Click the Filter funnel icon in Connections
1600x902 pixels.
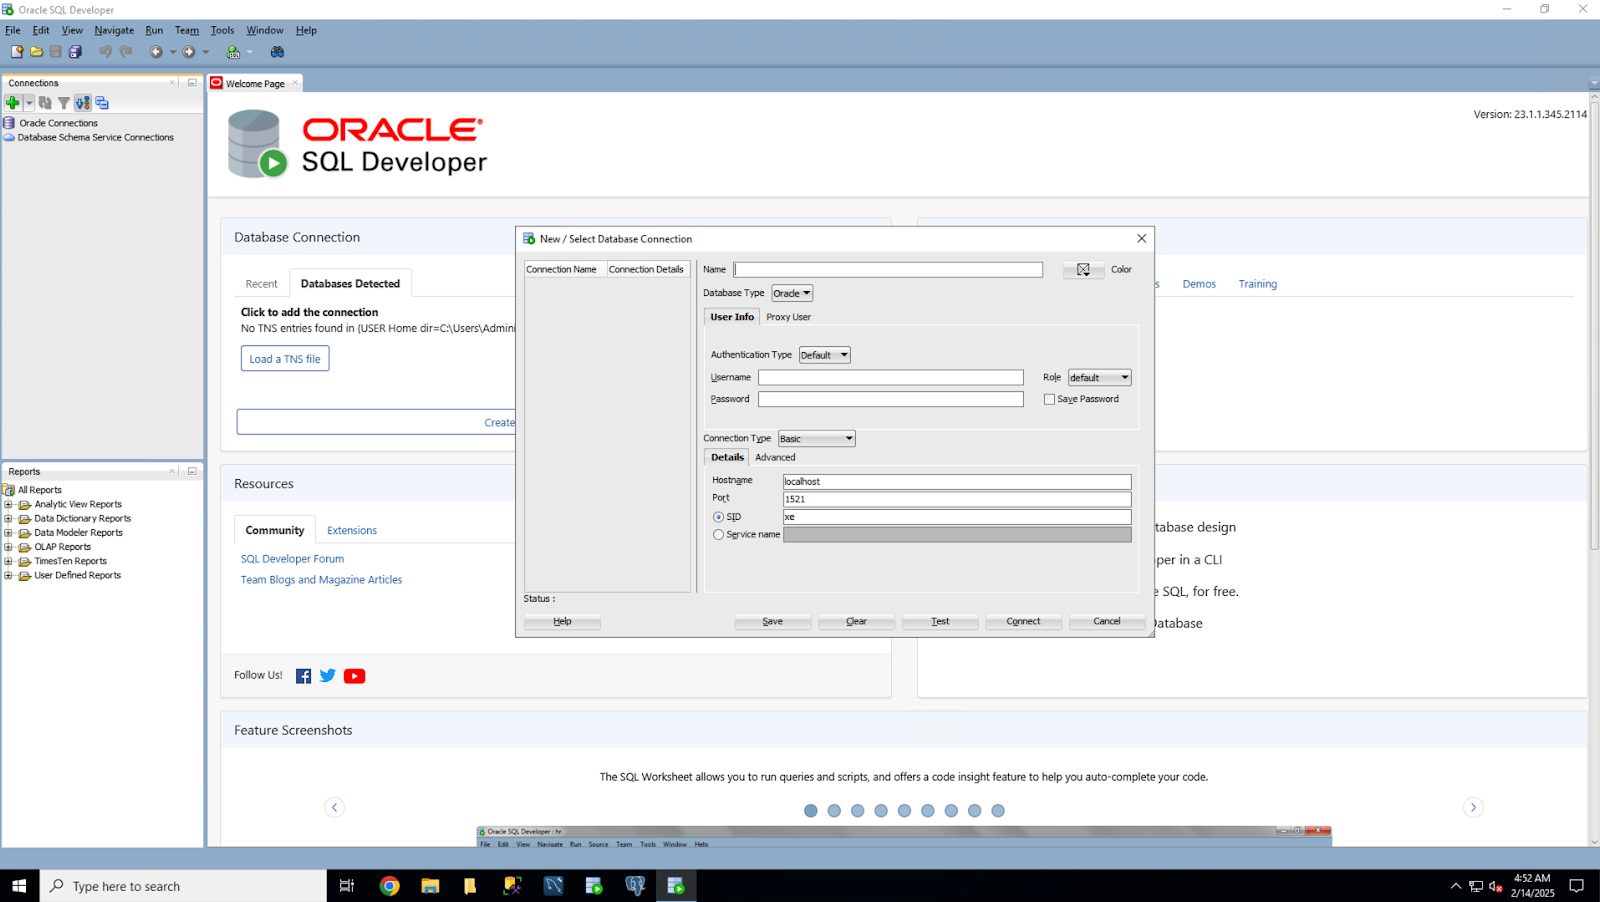click(x=63, y=102)
